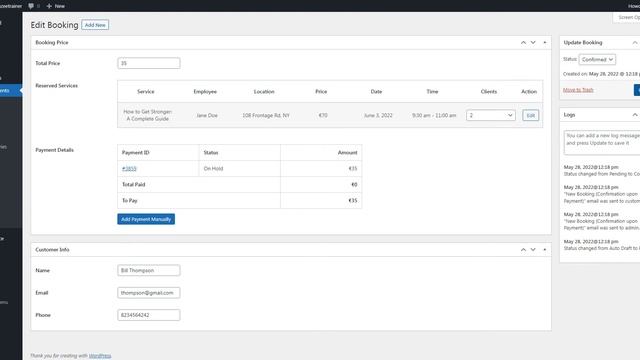Open the New menu in admin bar
This screenshot has width=640, height=360.
tap(56, 6)
